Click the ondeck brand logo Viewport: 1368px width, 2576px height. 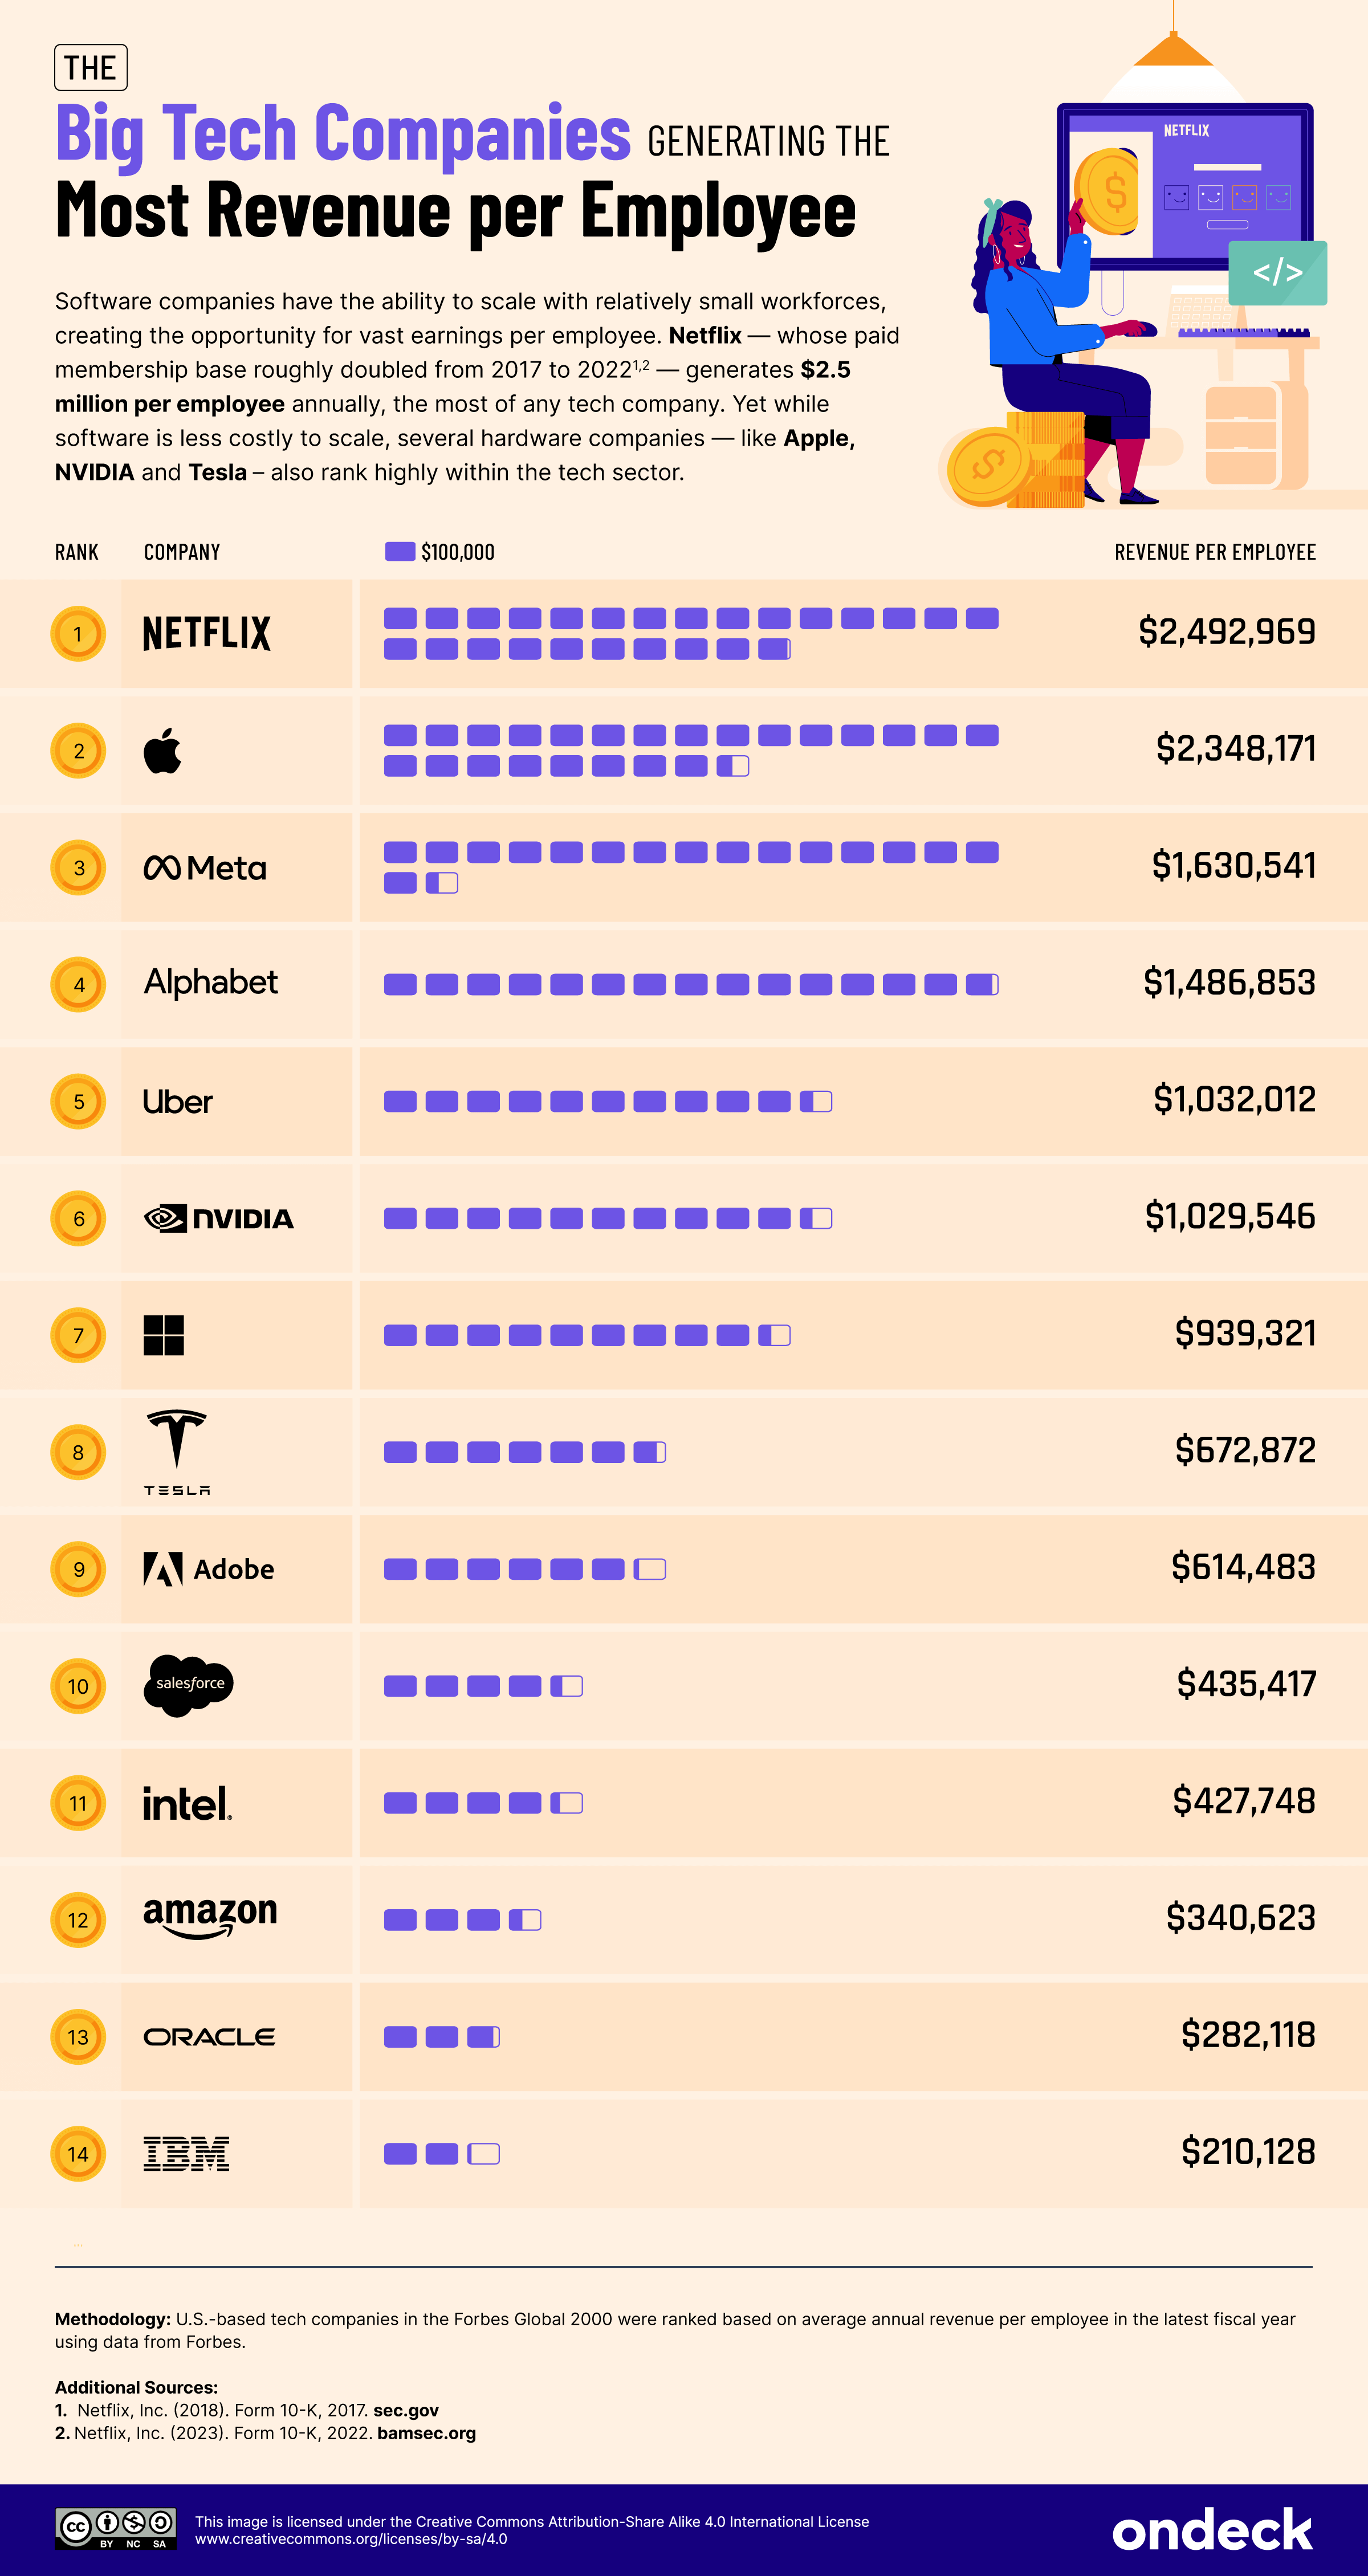click(x=1212, y=2529)
